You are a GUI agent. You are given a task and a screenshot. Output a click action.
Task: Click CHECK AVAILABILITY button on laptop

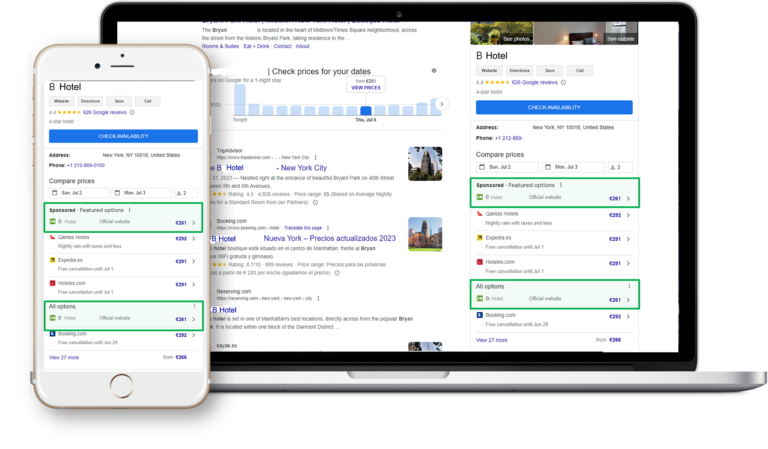click(x=554, y=107)
